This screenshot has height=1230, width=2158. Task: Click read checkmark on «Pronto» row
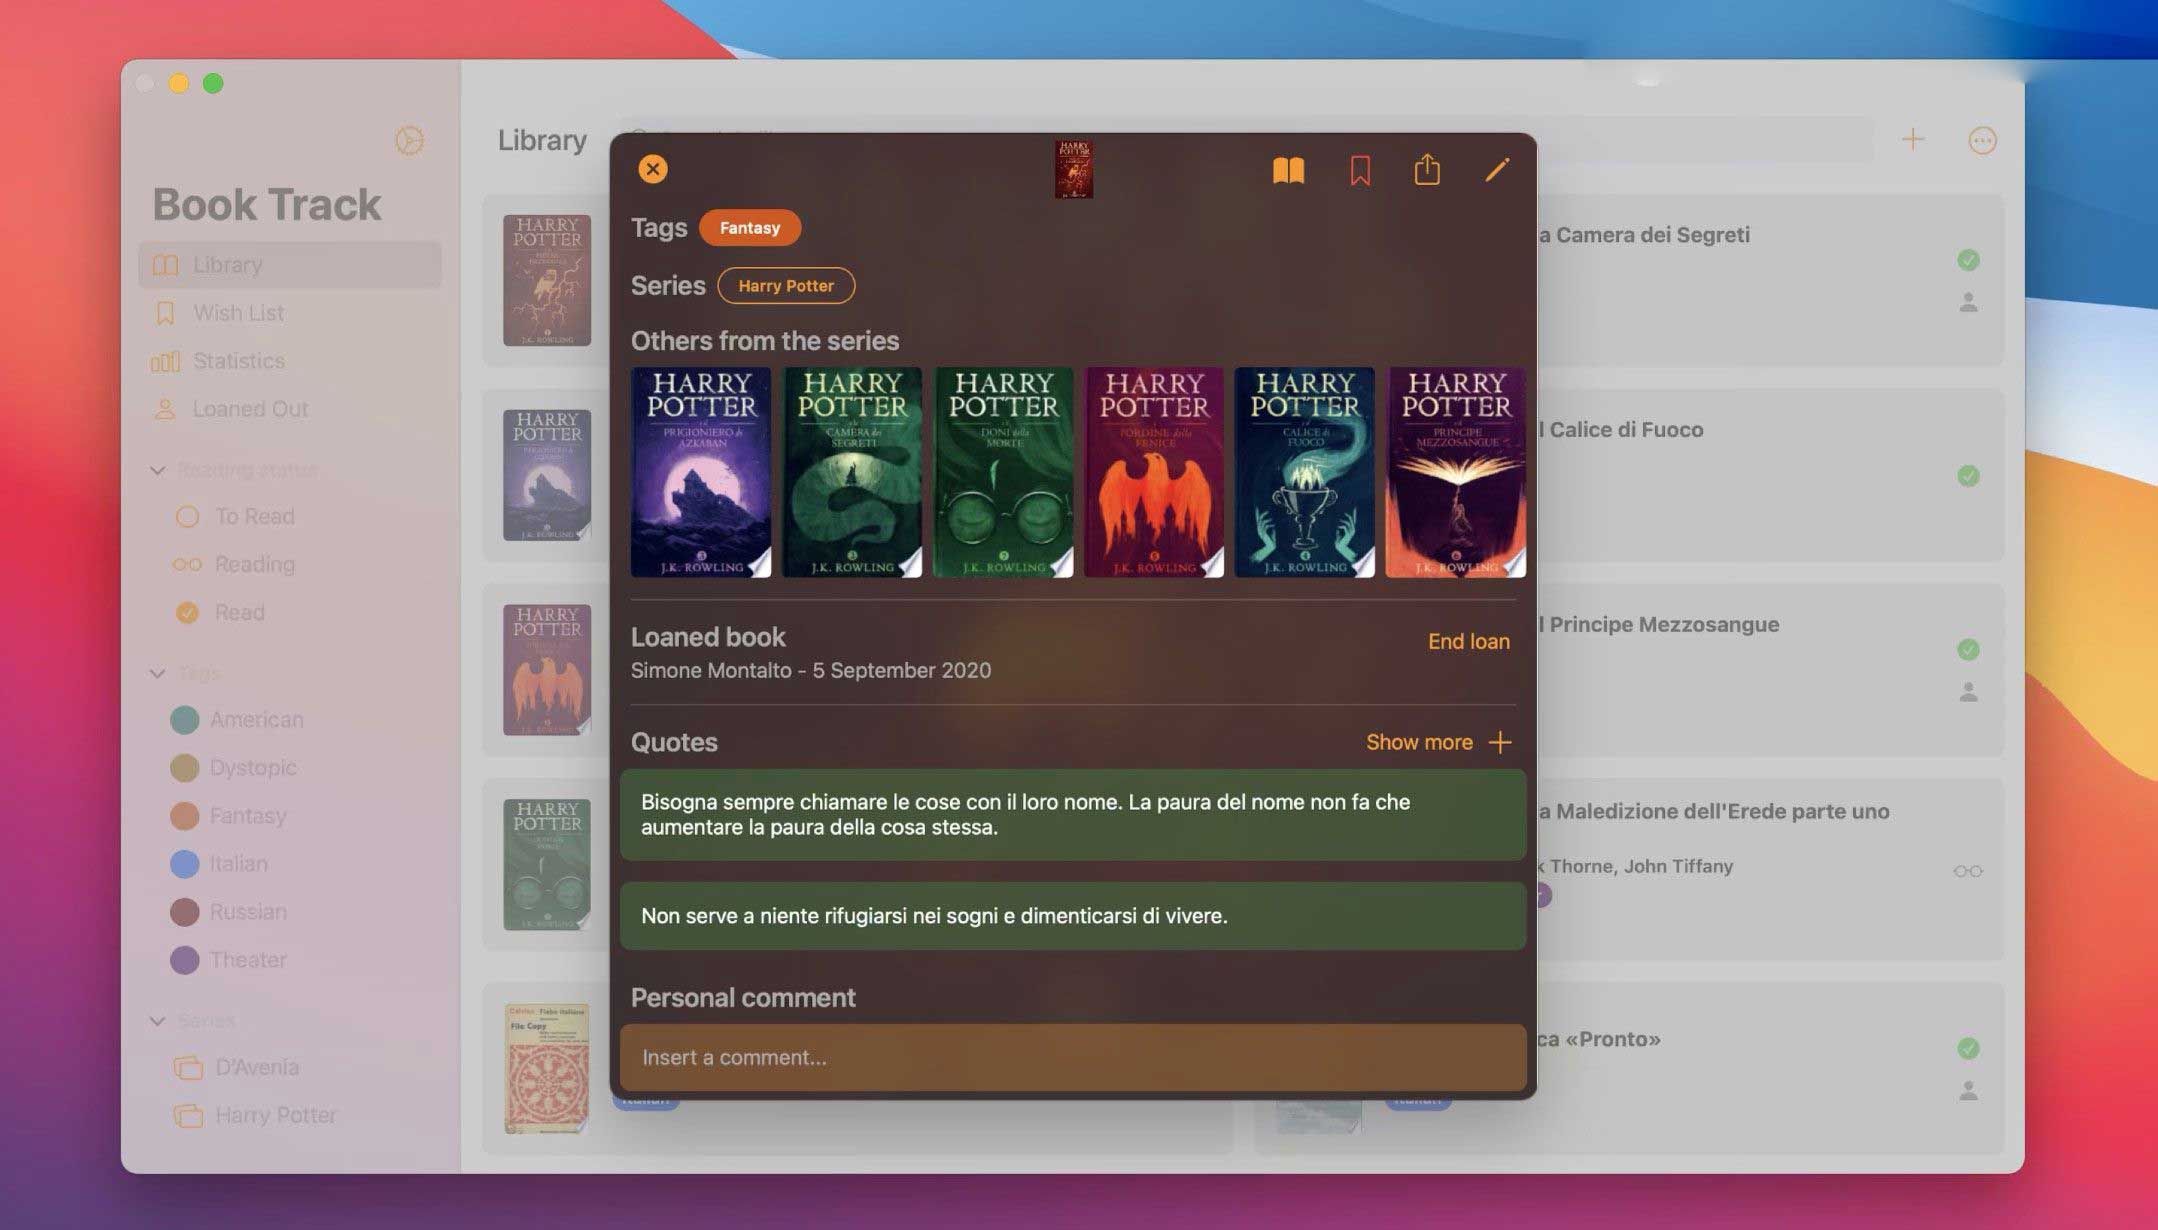[x=1968, y=1049]
